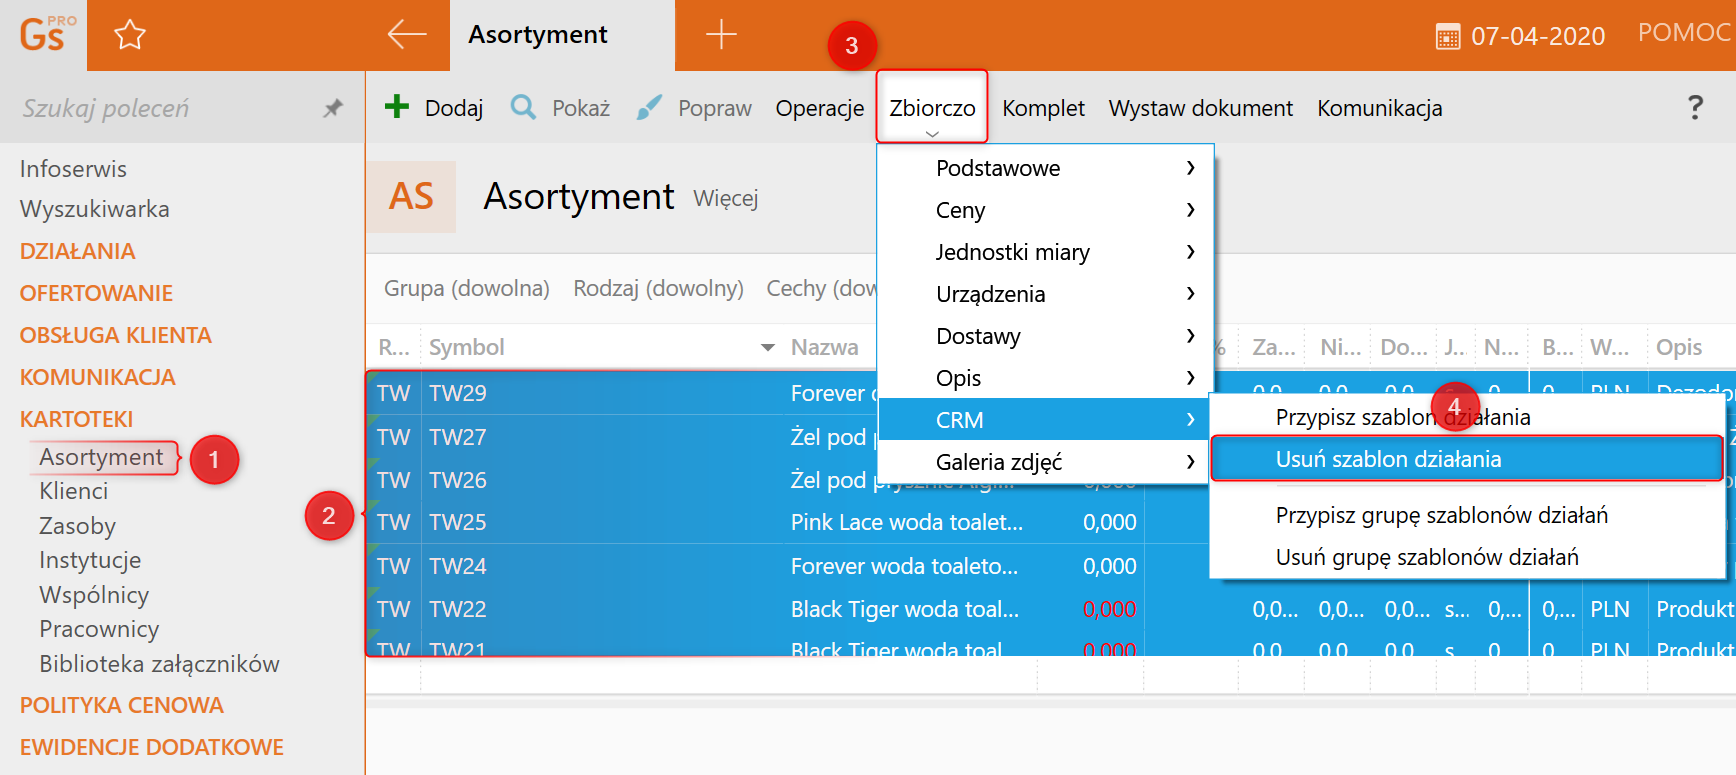1736x775 pixels.
Task: Click the Dodaj button label
Action: 454,108
